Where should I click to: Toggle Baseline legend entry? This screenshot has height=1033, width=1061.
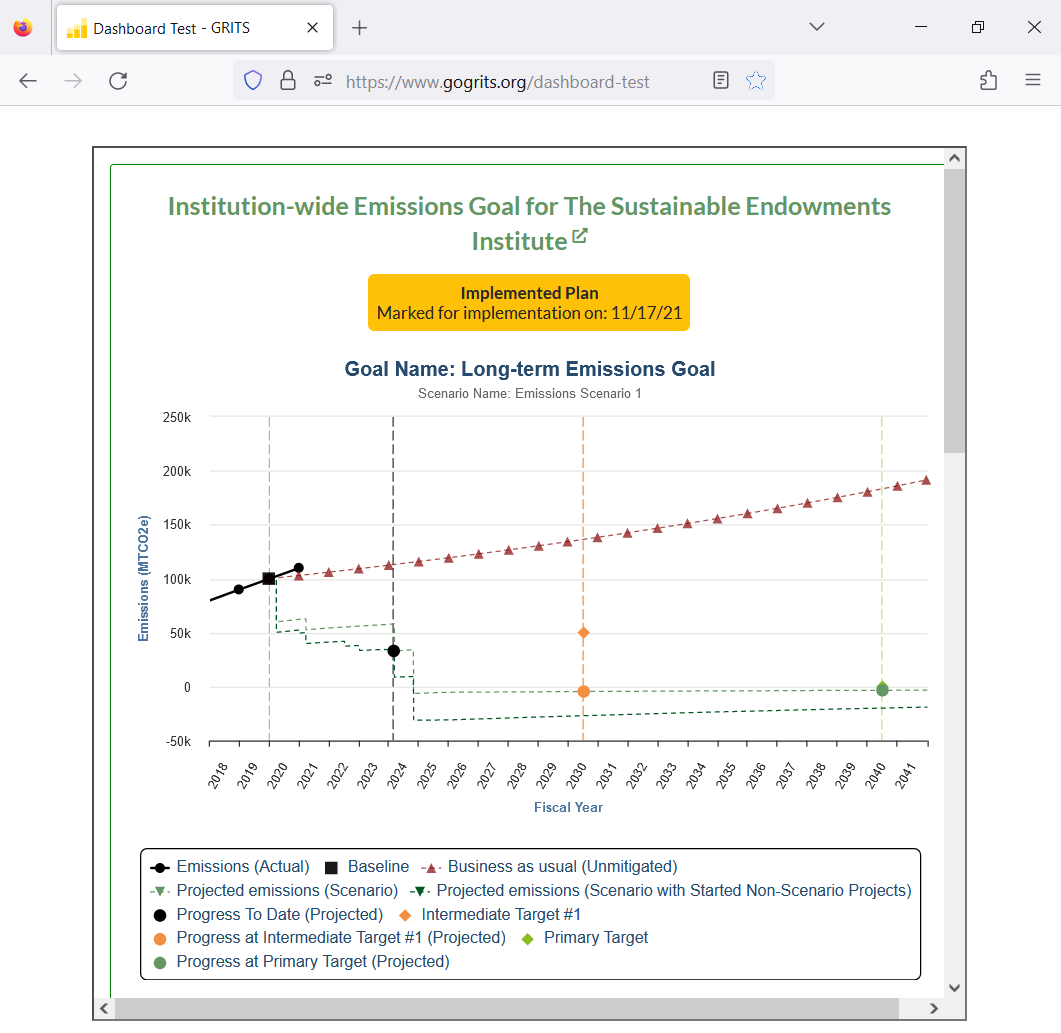click(367, 867)
